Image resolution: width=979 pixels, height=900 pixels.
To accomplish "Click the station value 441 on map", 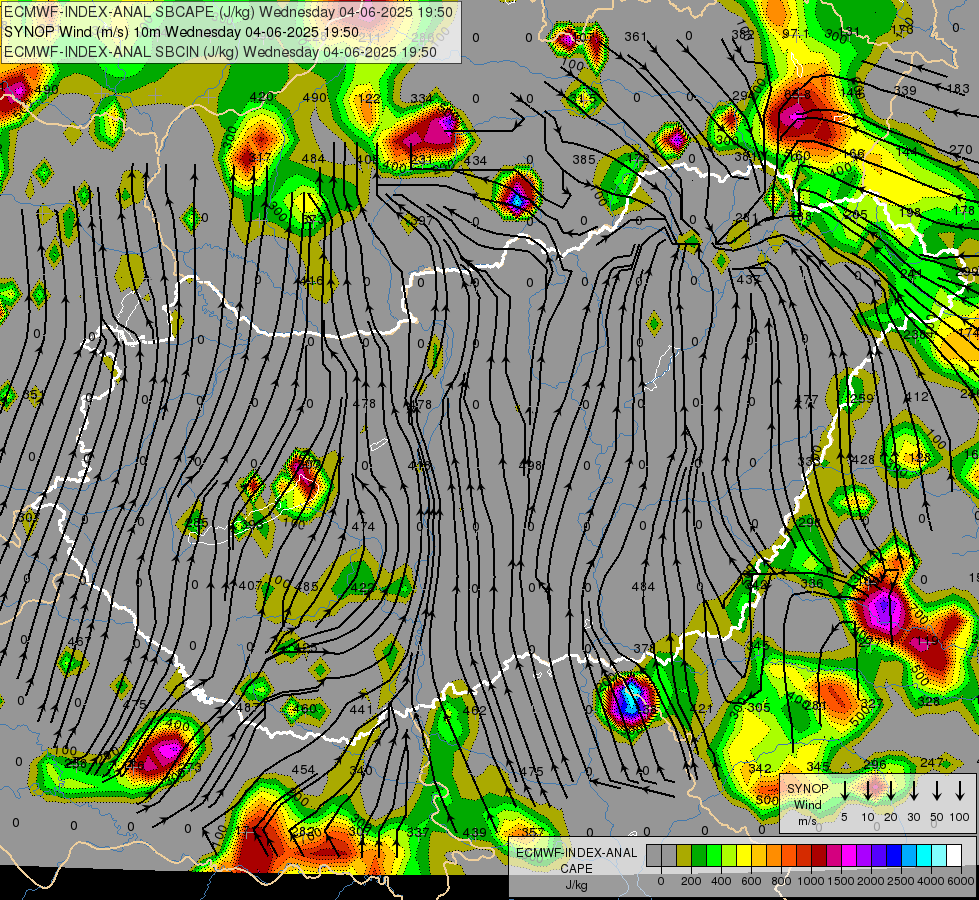I will tap(361, 710).
